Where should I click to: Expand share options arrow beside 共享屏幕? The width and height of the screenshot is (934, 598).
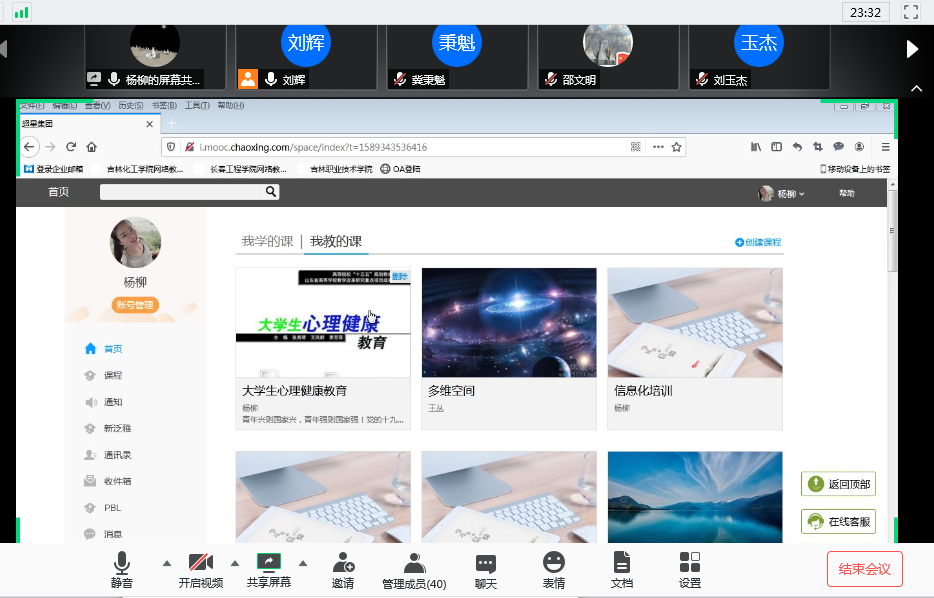coord(303,562)
